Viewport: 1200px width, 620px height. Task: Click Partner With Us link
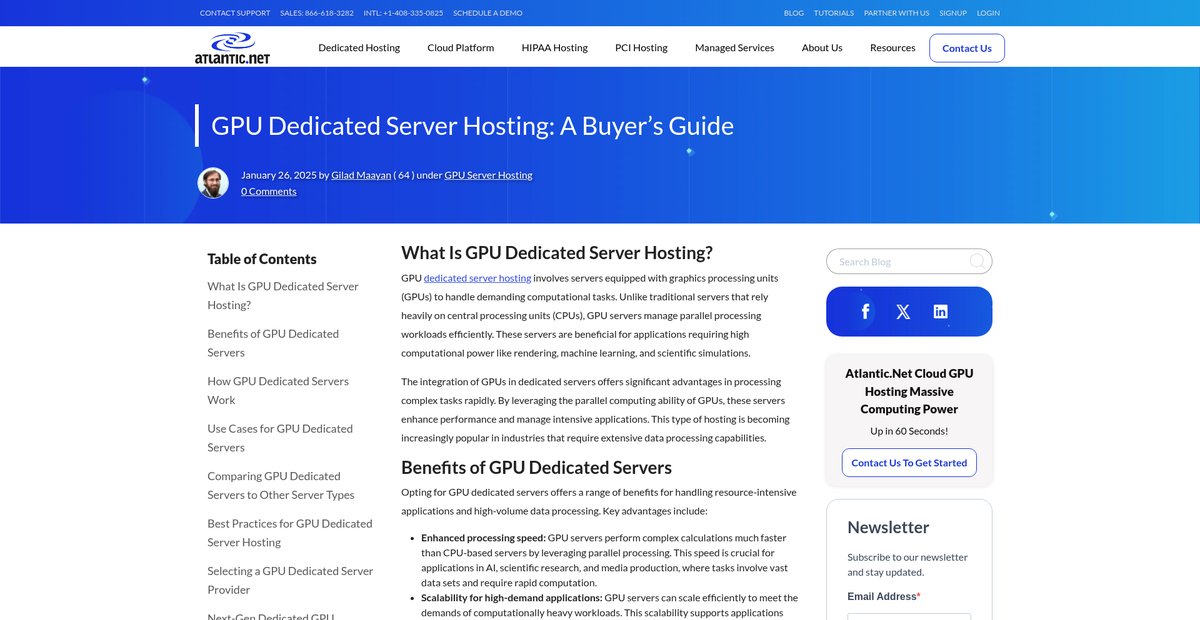click(x=897, y=13)
